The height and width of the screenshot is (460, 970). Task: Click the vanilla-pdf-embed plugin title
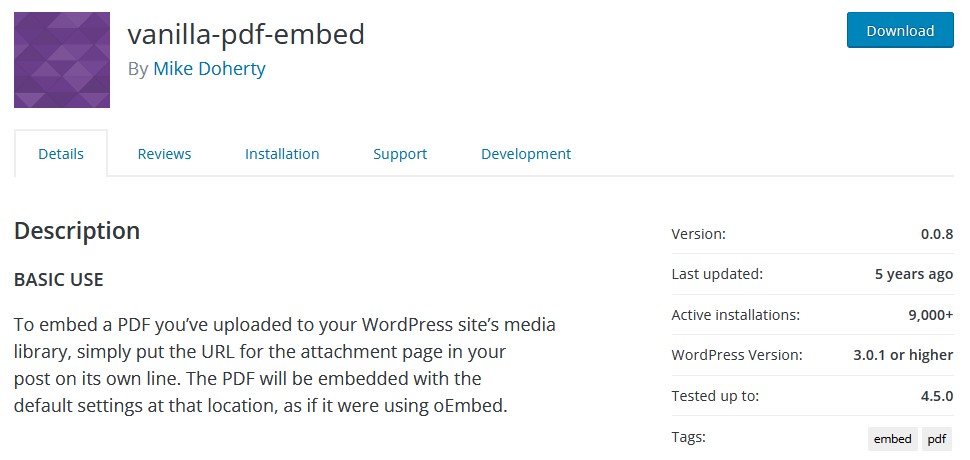[x=246, y=34]
